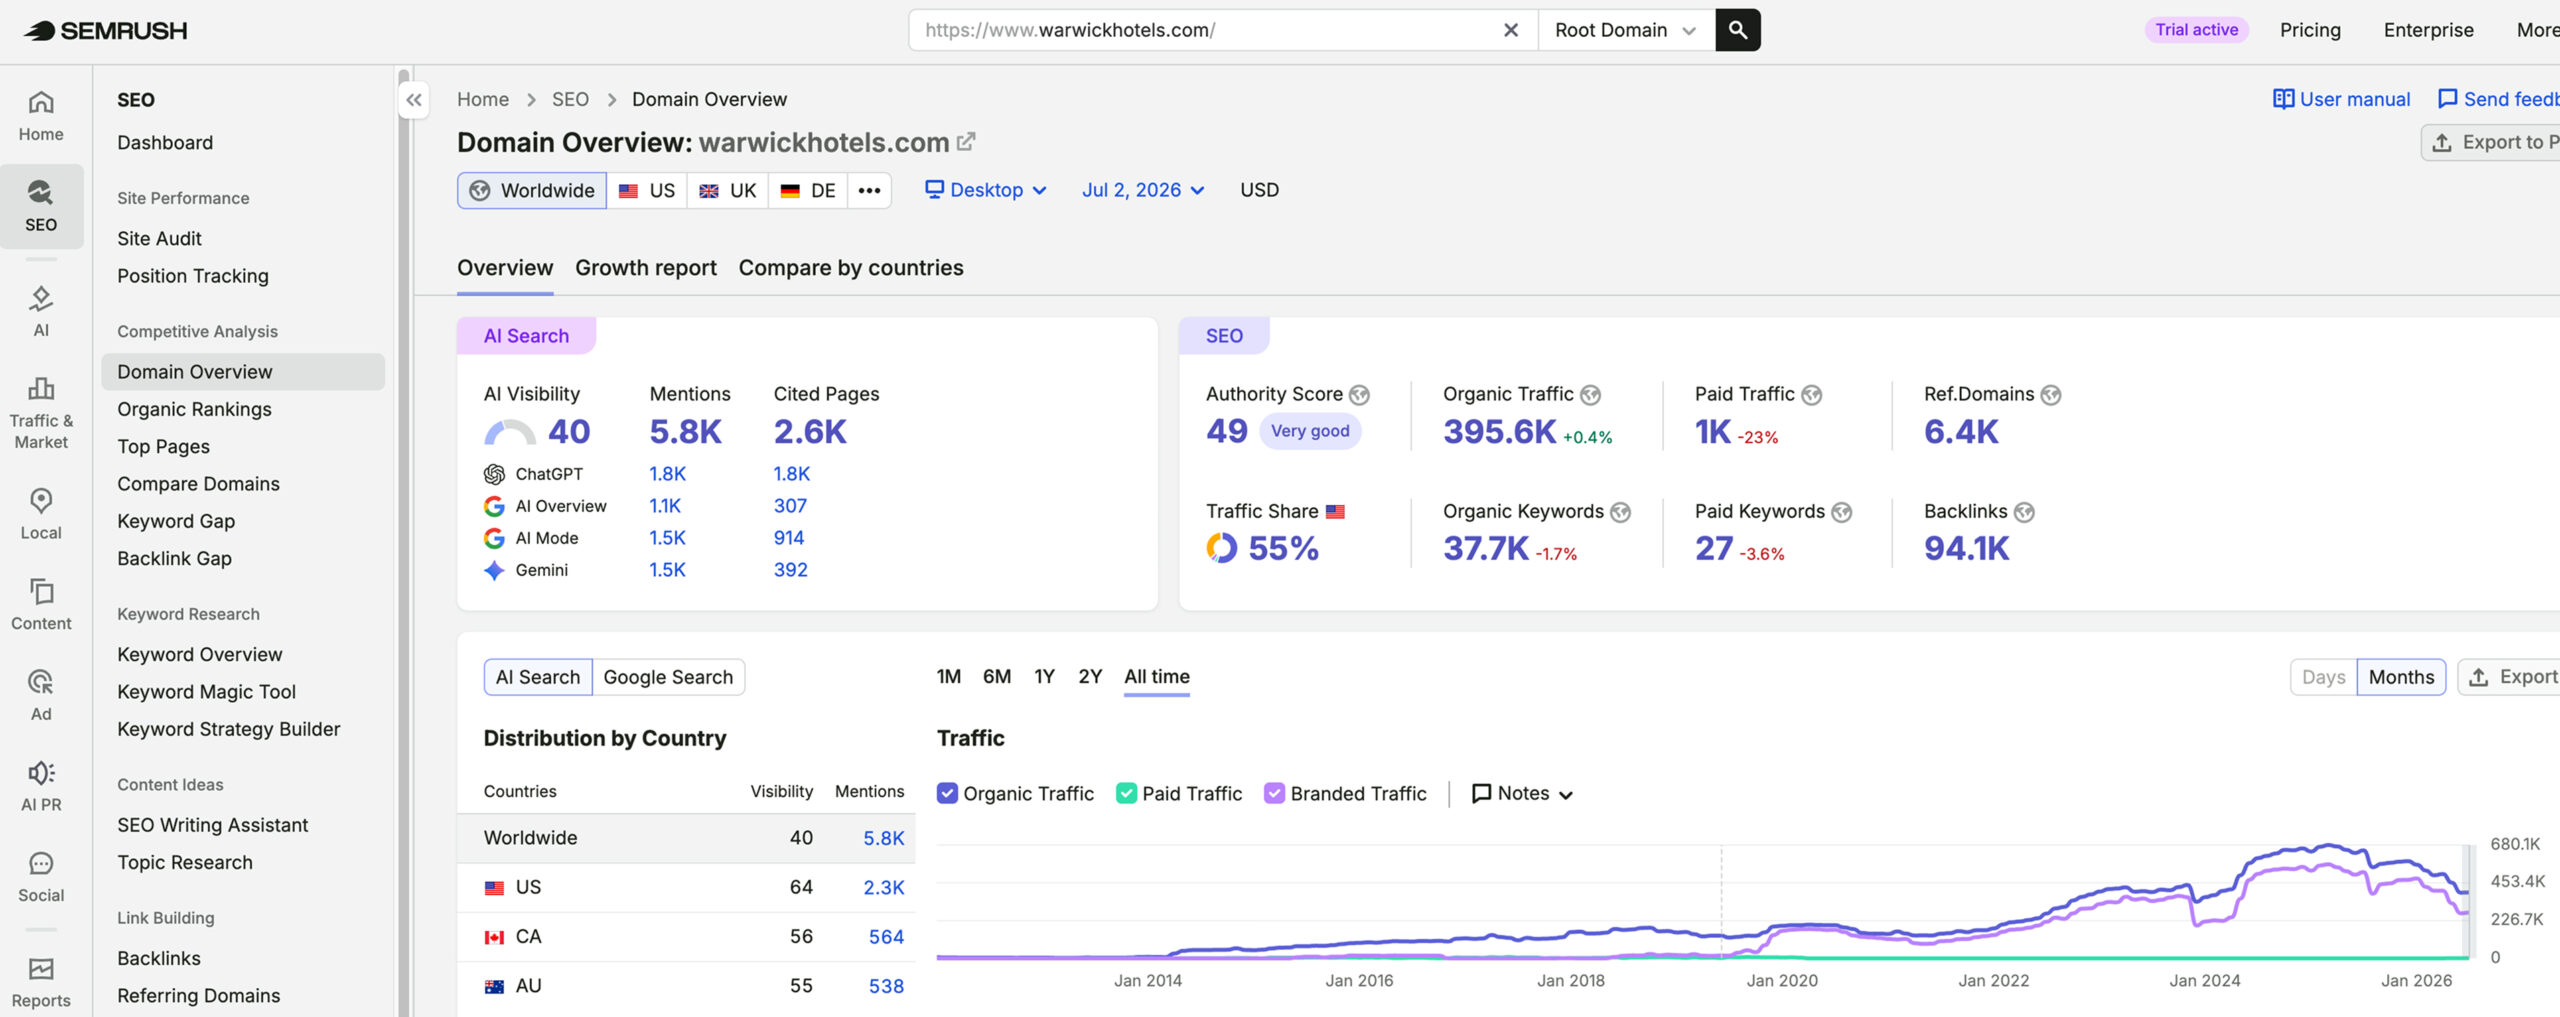Screen dimensions: 2560x1017
Task: Open the Home sidebar icon
Action: tap(41, 117)
